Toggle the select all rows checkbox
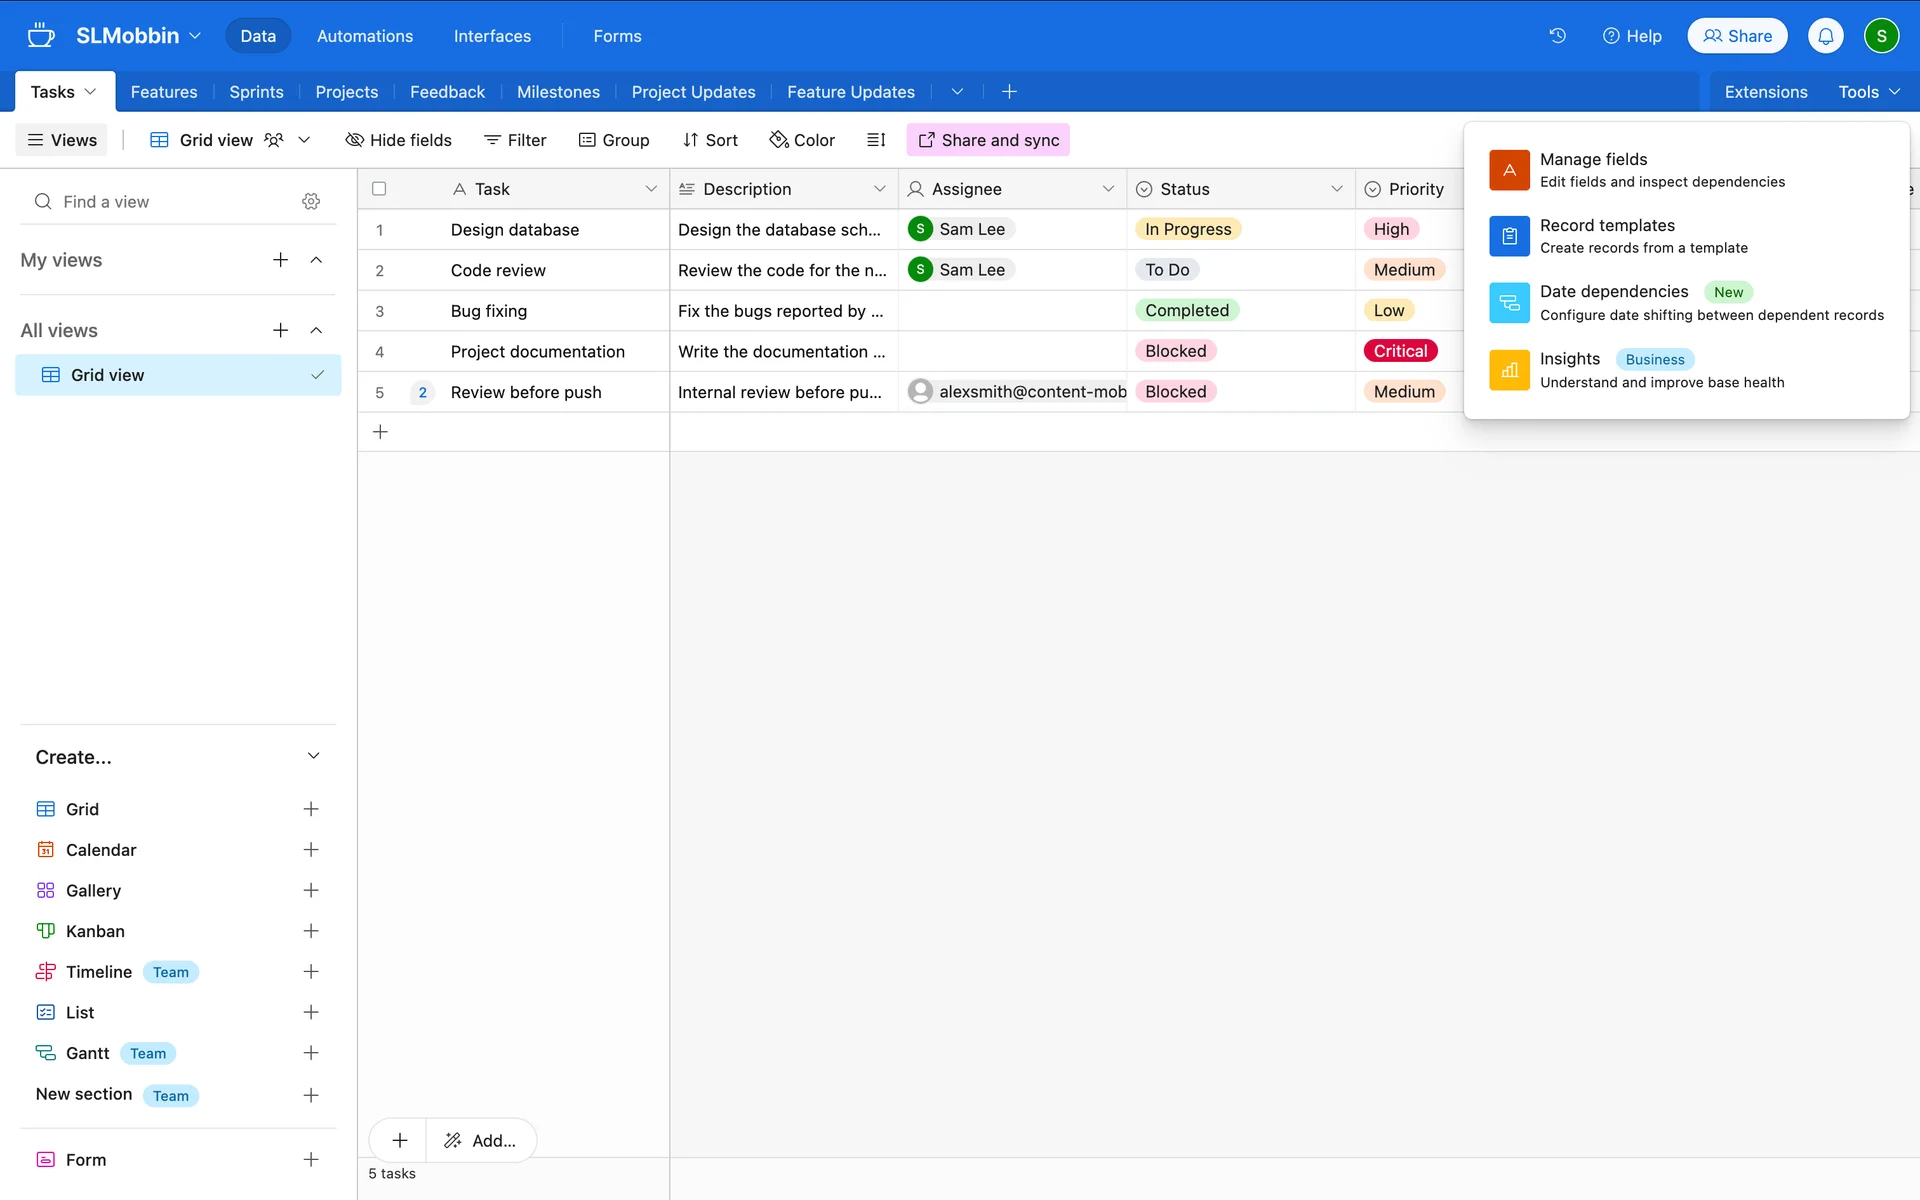The height and width of the screenshot is (1200, 1920). click(379, 189)
